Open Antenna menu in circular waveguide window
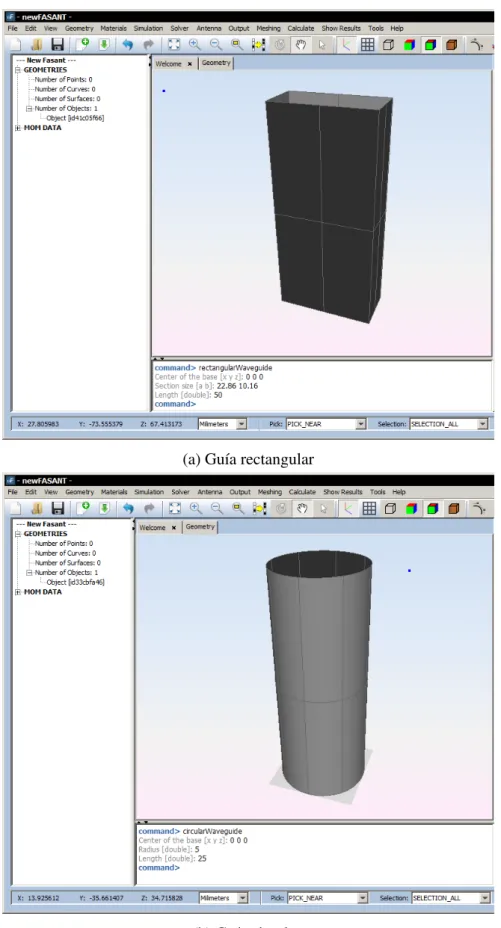This screenshot has width=501, height=928. click(x=210, y=492)
